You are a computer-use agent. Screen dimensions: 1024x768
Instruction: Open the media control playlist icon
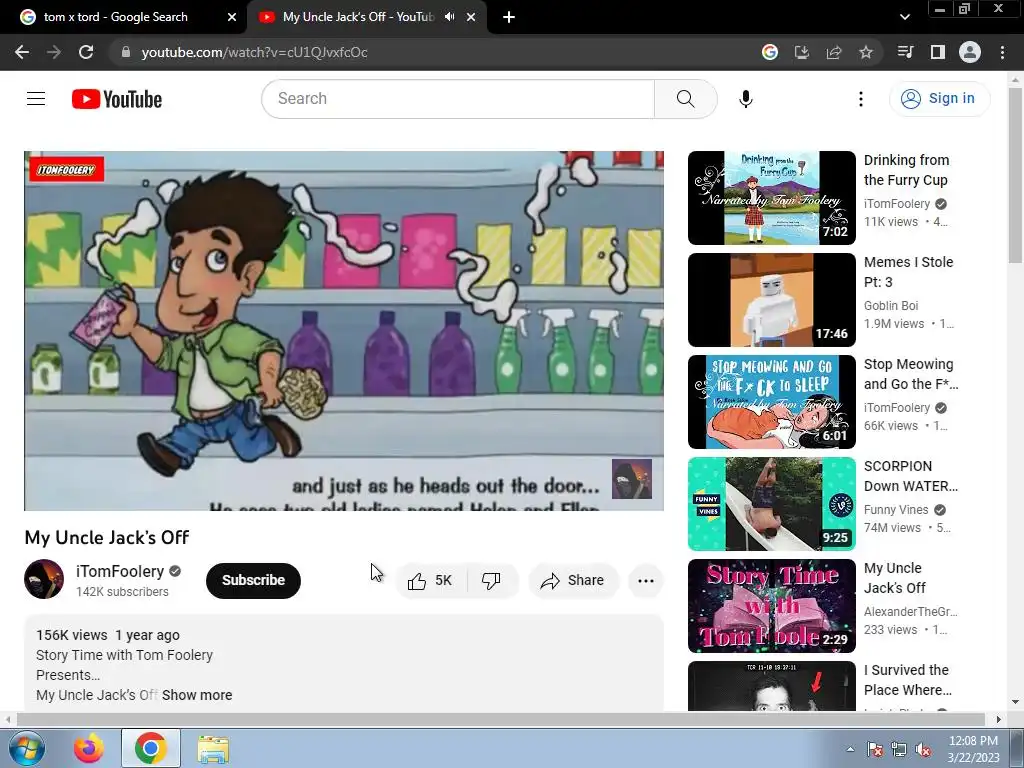coord(905,52)
